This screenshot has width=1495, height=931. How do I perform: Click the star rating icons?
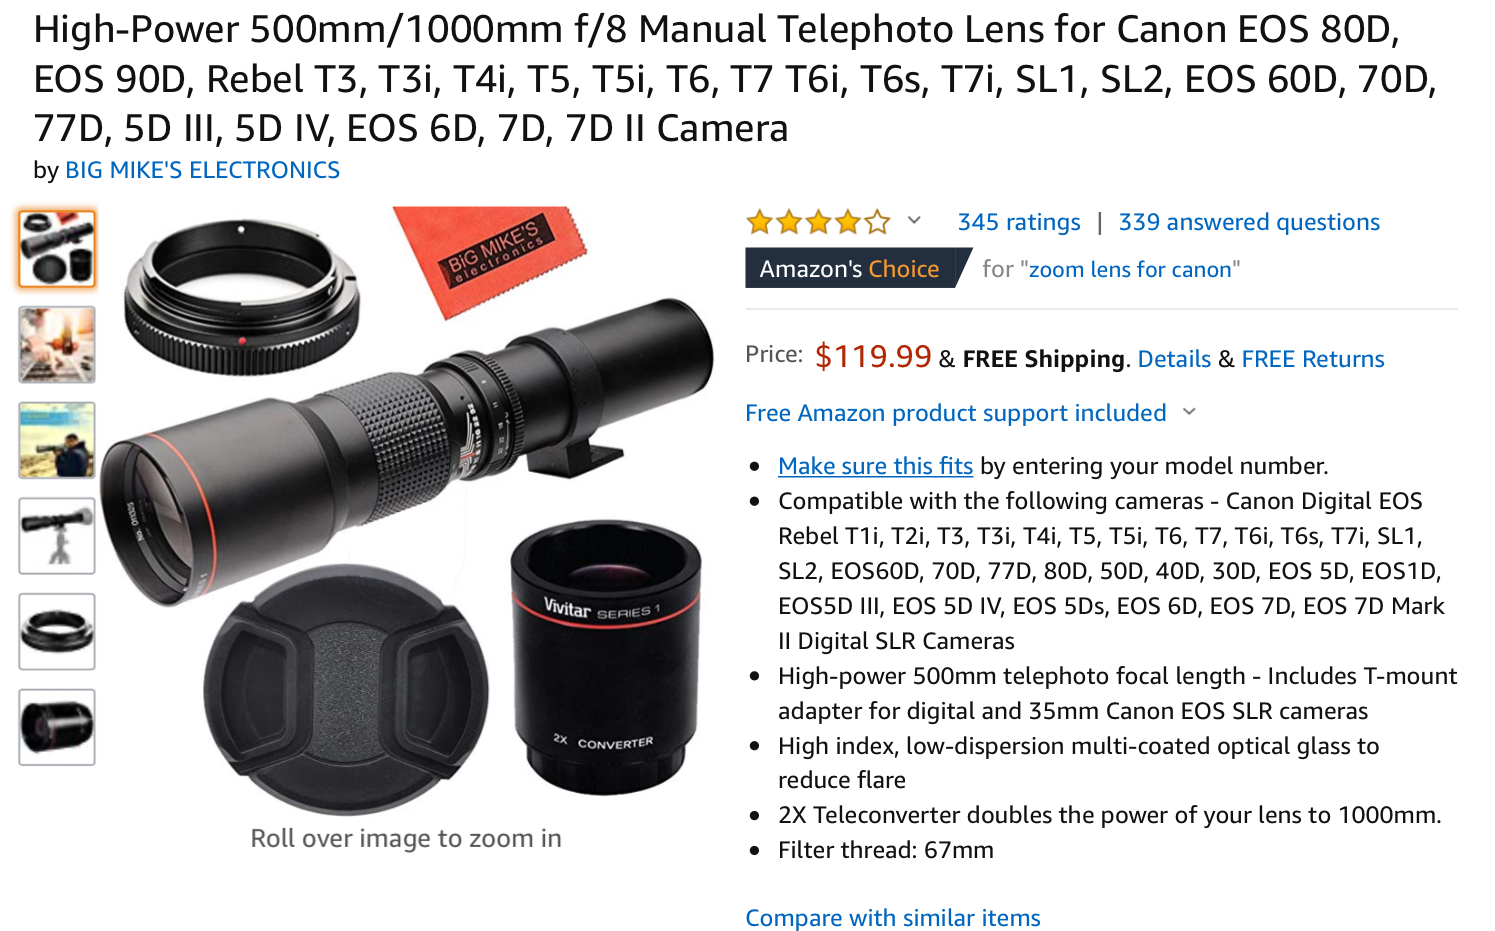[x=818, y=222]
